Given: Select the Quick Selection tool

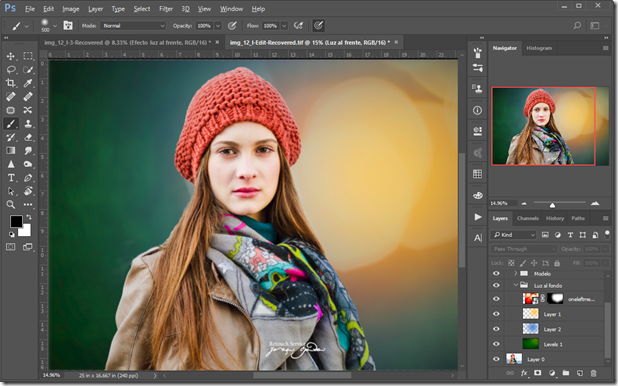Looking at the screenshot, I should point(28,70).
